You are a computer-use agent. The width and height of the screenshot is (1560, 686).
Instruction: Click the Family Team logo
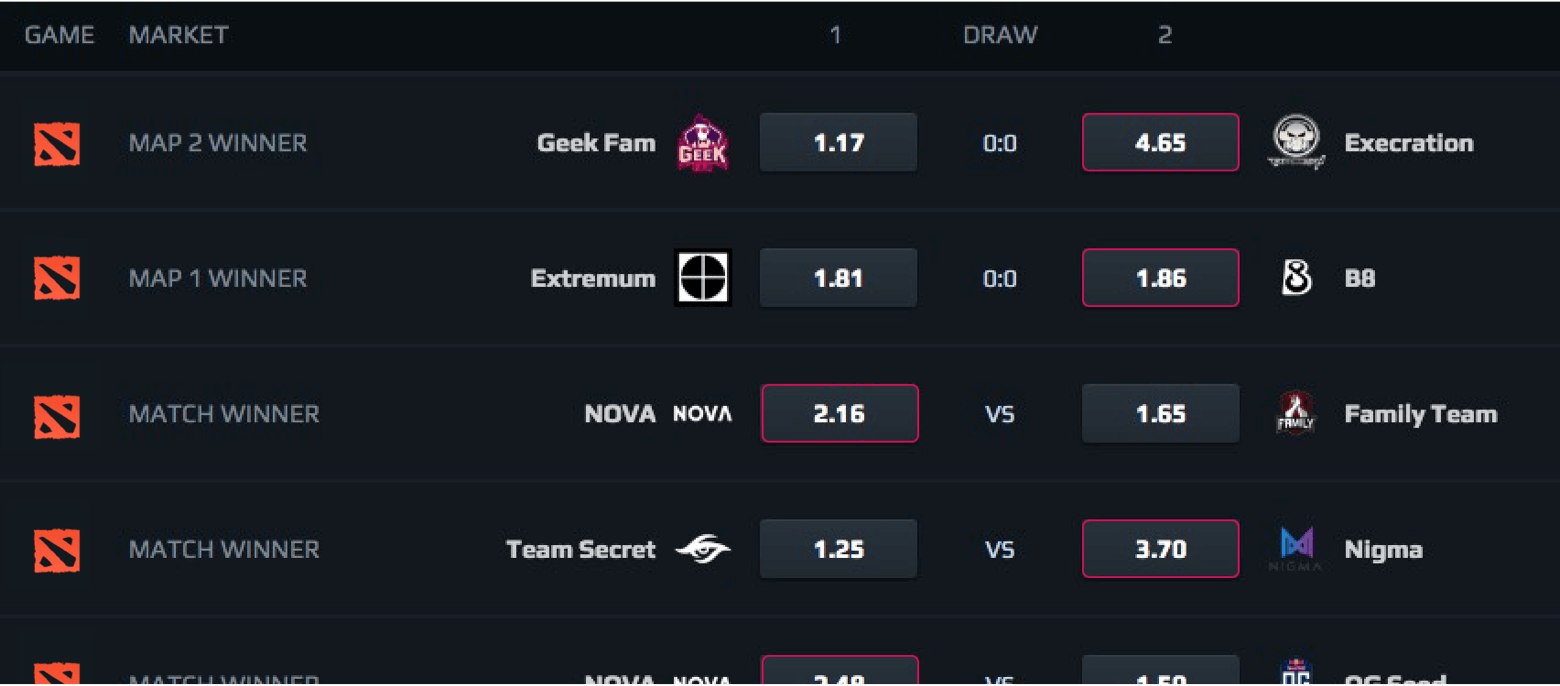click(1297, 413)
